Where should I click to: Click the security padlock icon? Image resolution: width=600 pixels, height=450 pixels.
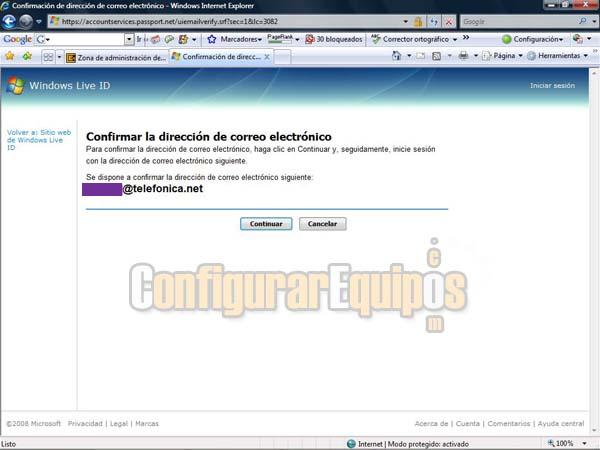click(x=418, y=22)
